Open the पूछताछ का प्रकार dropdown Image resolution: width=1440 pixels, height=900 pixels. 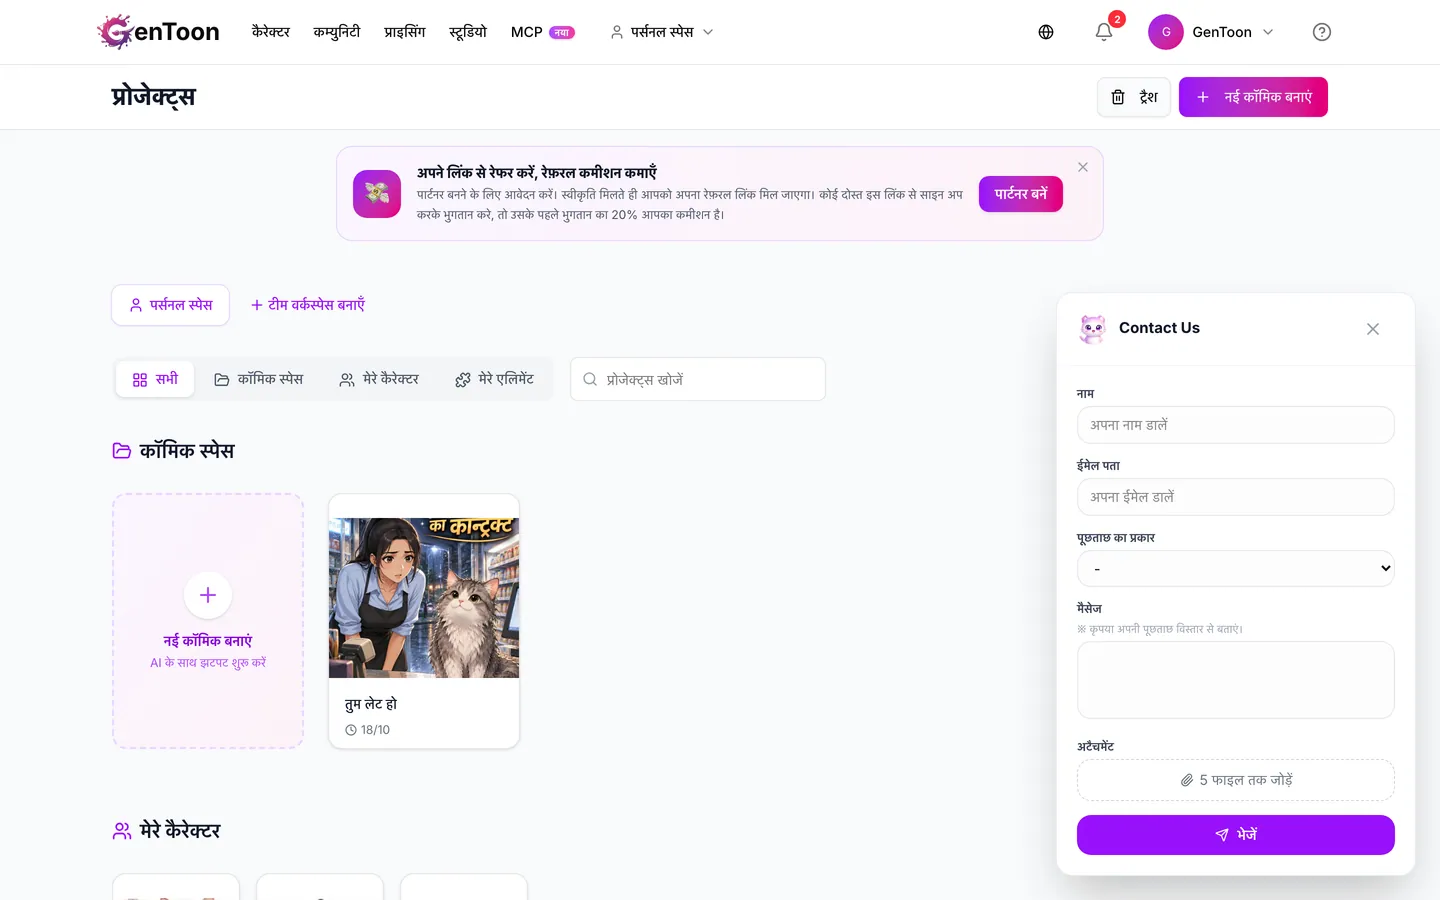[x=1236, y=569]
